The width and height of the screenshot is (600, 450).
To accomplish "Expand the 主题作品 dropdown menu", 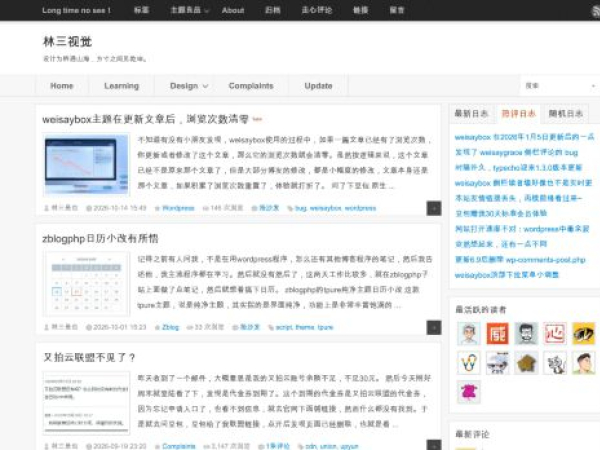I will click(189, 10).
